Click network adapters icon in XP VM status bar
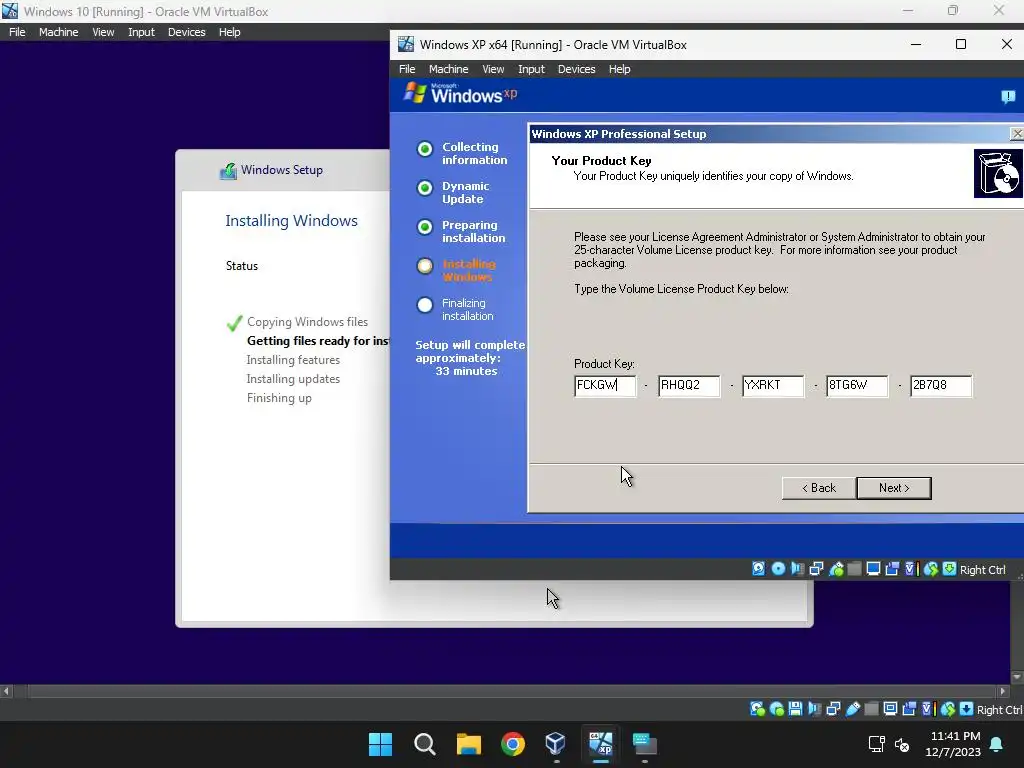This screenshot has width=1024, height=768. [x=816, y=569]
